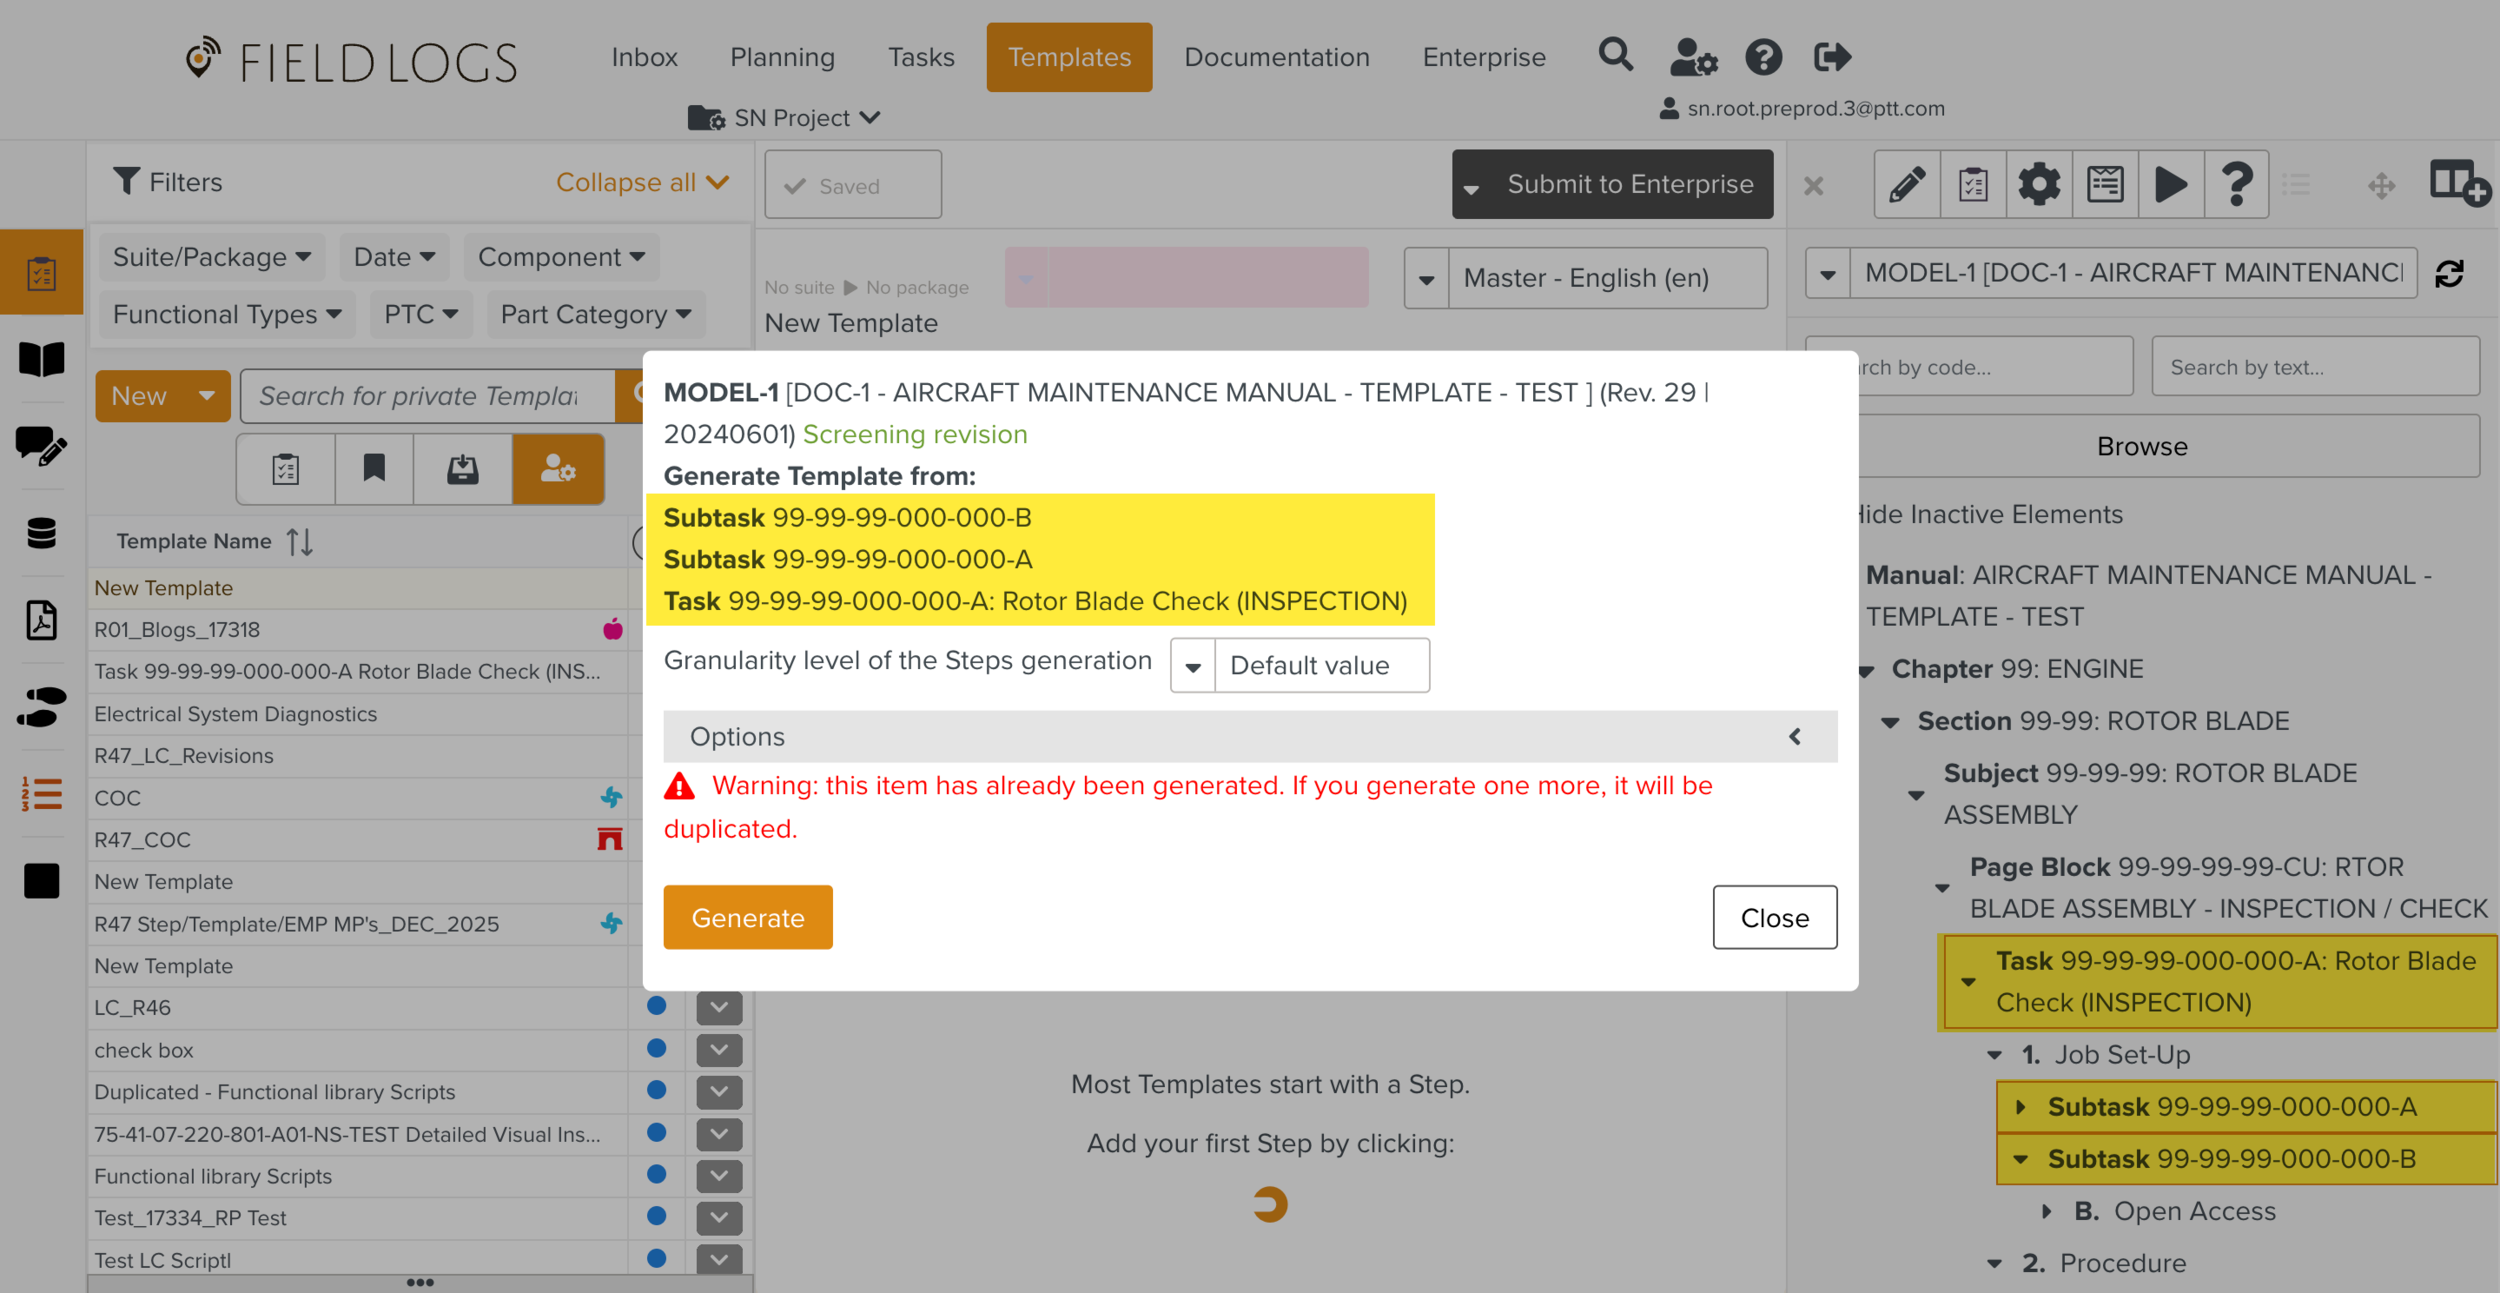Open the settings gear in editor toolbar
This screenshot has height=1293, width=2500.
click(x=2038, y=185)
